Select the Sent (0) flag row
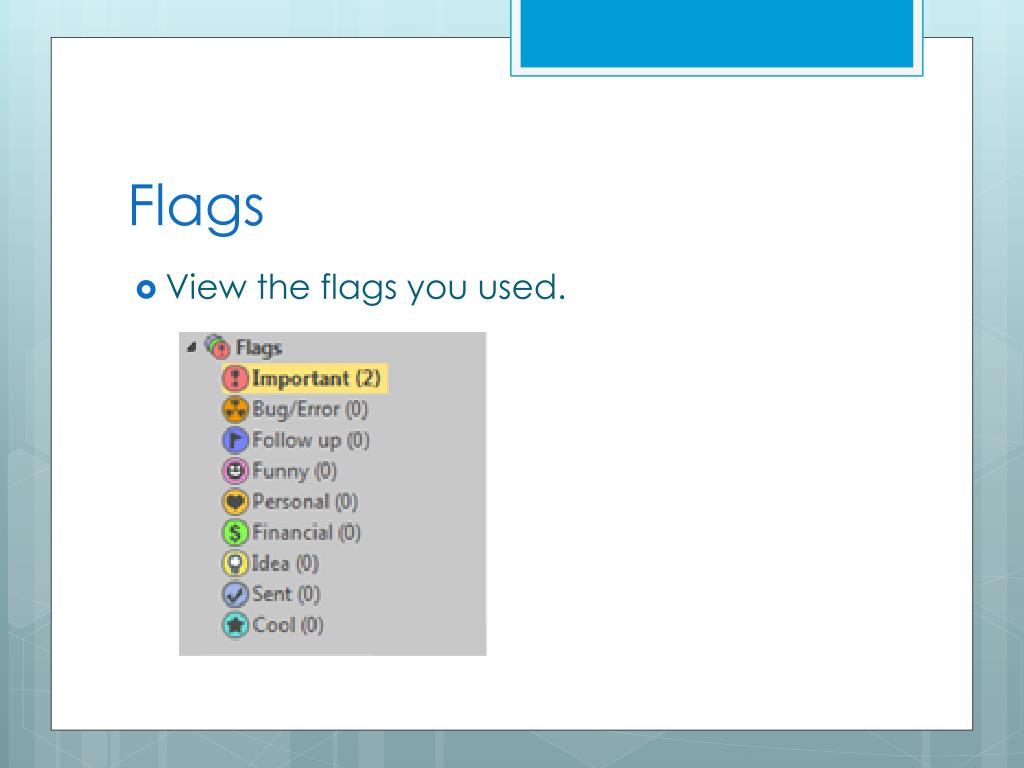 [271, 594]
